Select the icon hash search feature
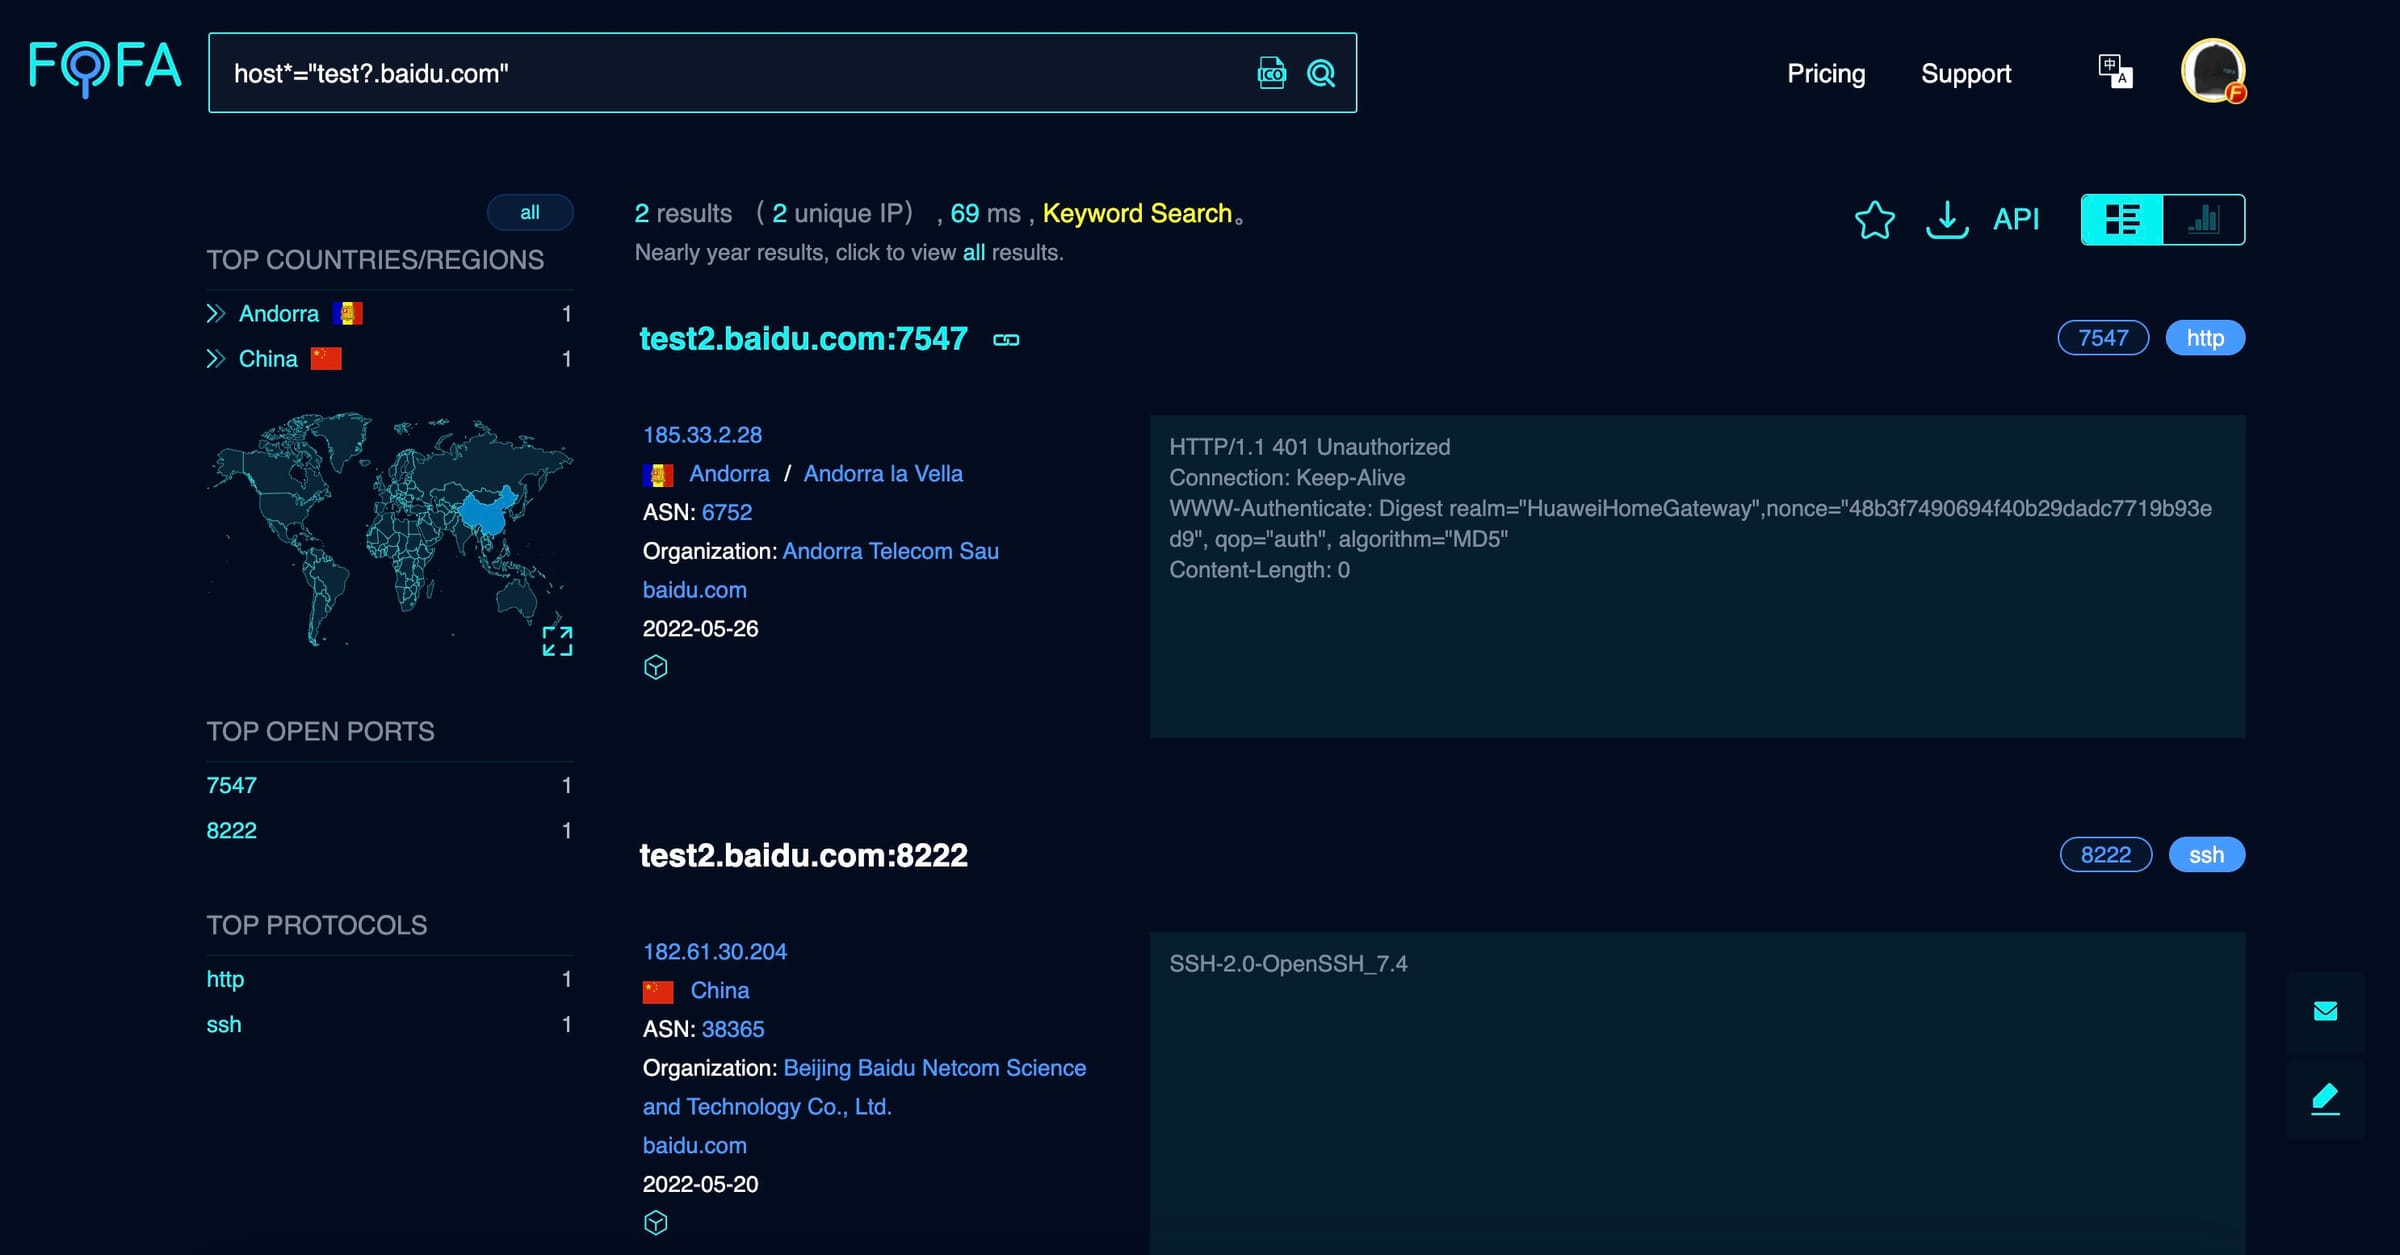2400x1255 pixels. [1269, 73]
